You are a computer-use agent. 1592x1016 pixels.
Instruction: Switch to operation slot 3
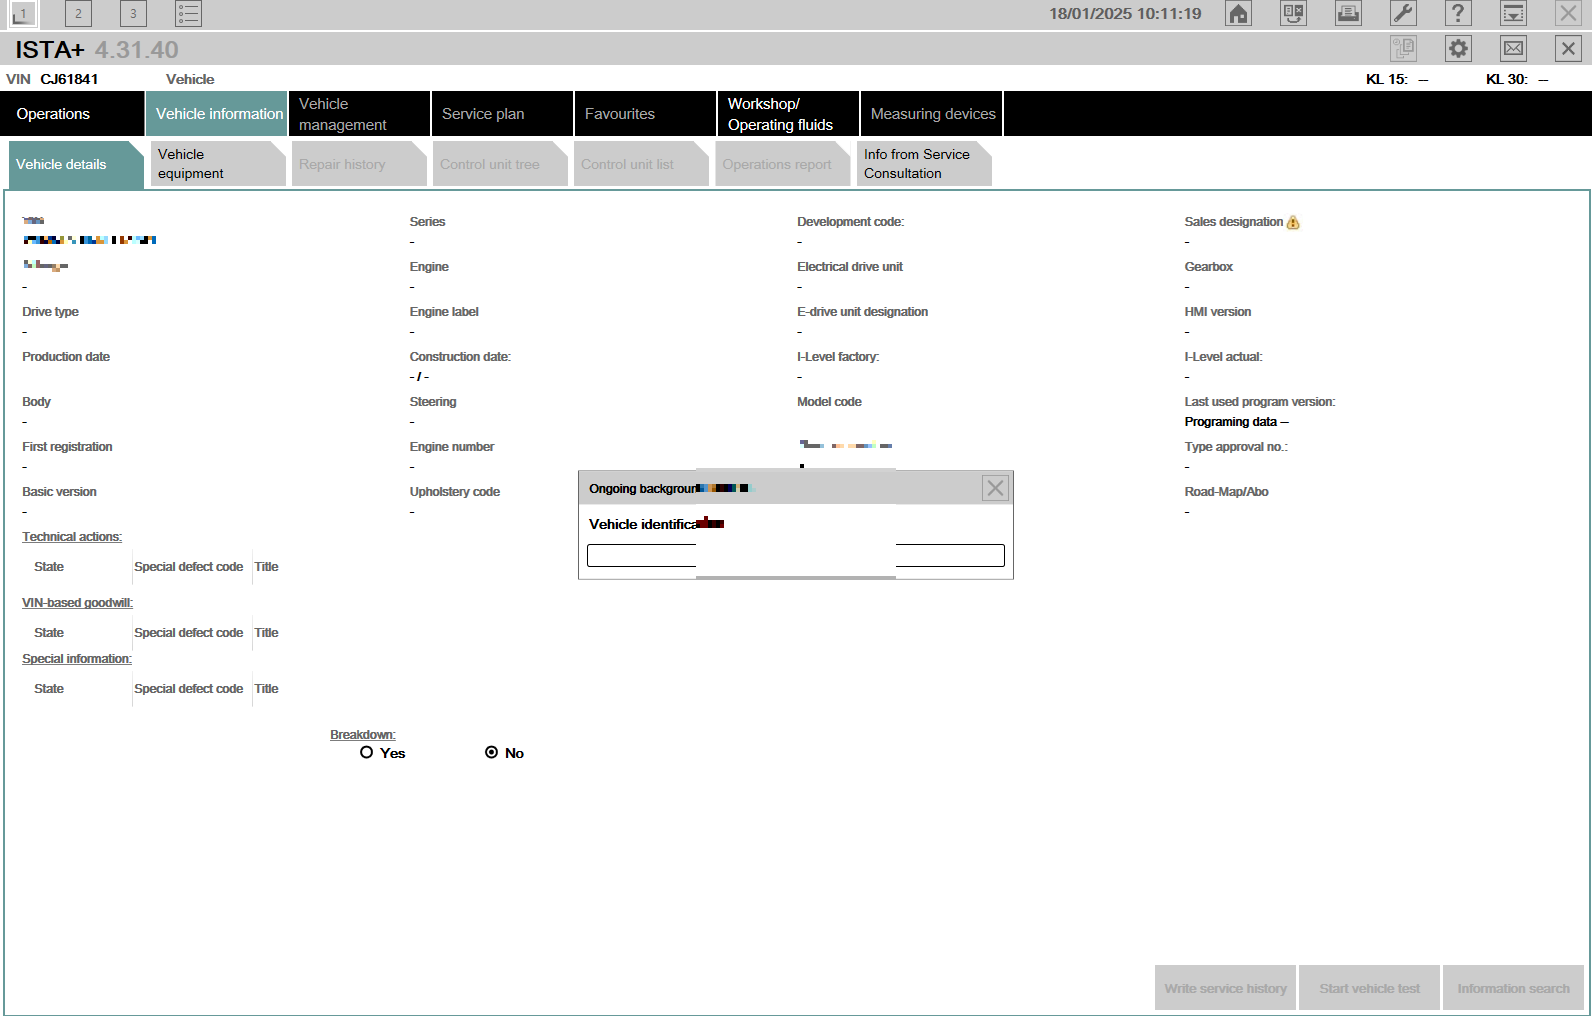pos(133,14)
